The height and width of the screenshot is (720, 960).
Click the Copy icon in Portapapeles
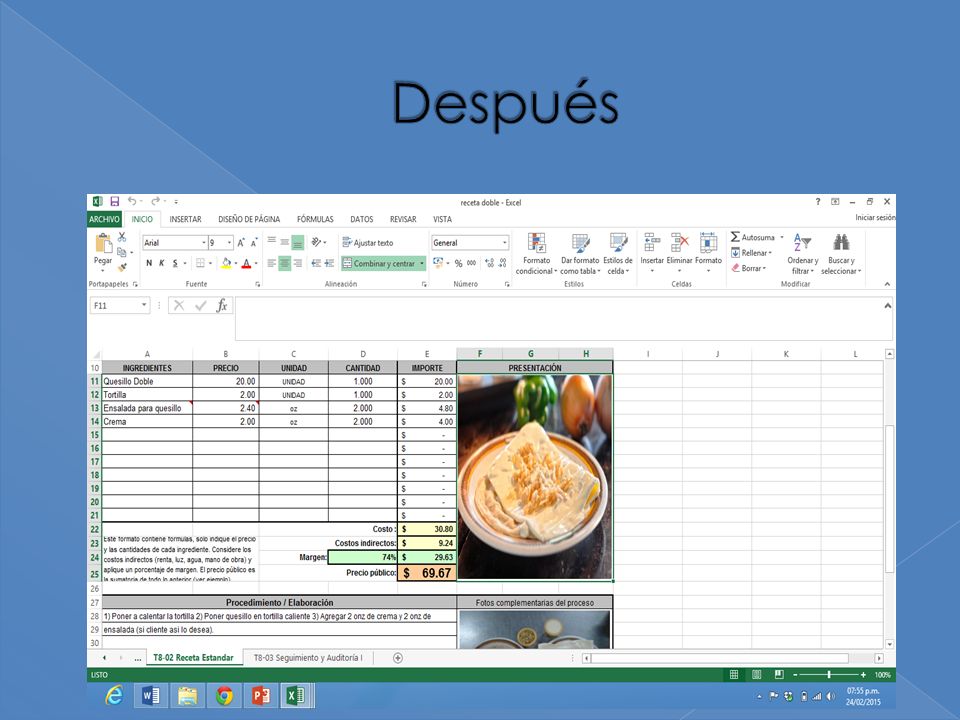pos(122,252)
